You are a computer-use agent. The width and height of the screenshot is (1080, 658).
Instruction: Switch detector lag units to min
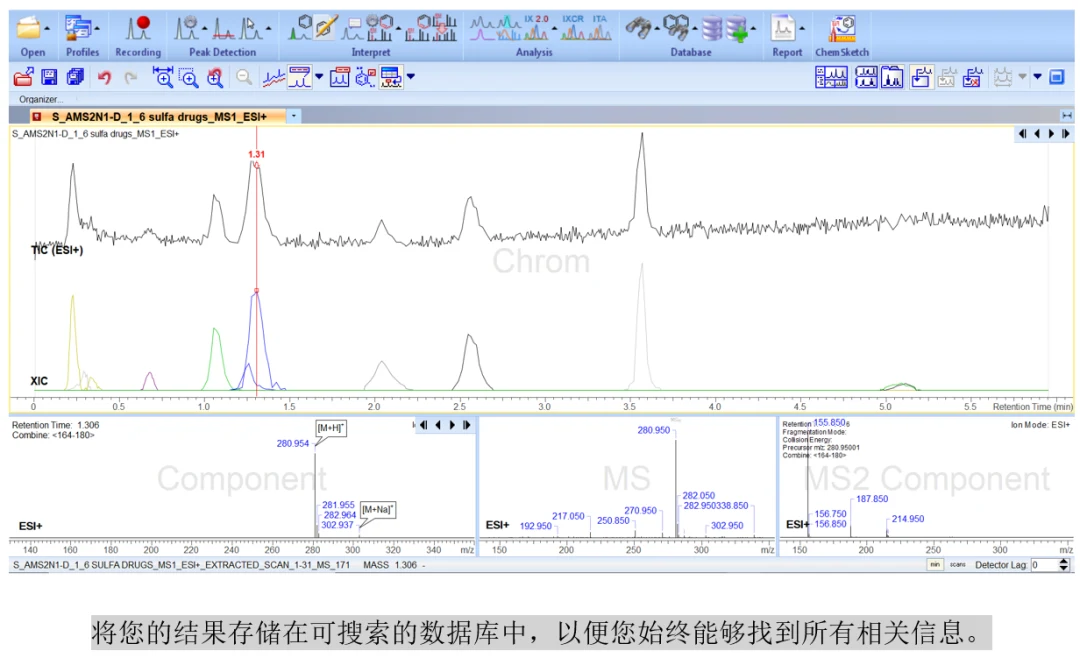[935, 565]
